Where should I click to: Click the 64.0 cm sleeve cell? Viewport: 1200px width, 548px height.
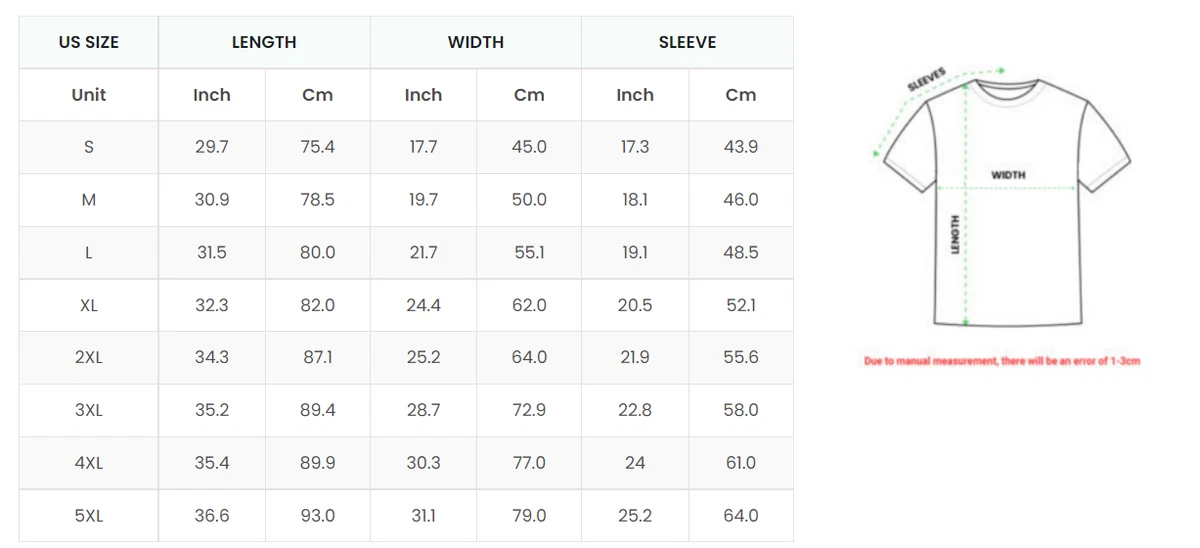[741, 516]
